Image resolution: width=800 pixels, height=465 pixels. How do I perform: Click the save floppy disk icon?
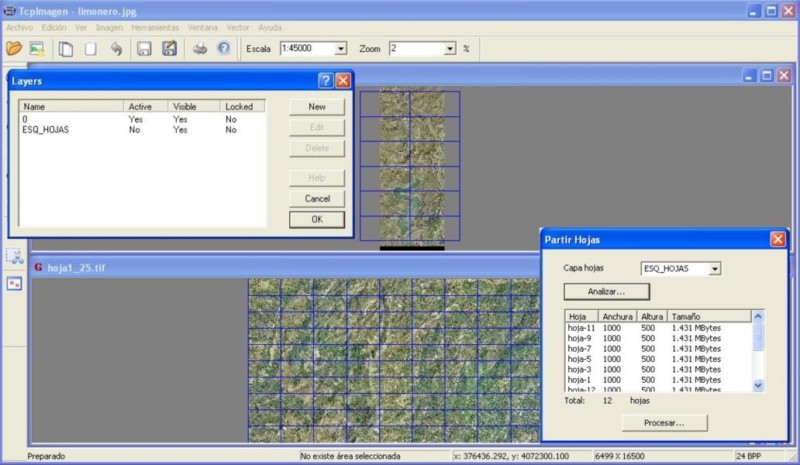tap(144, 48)
